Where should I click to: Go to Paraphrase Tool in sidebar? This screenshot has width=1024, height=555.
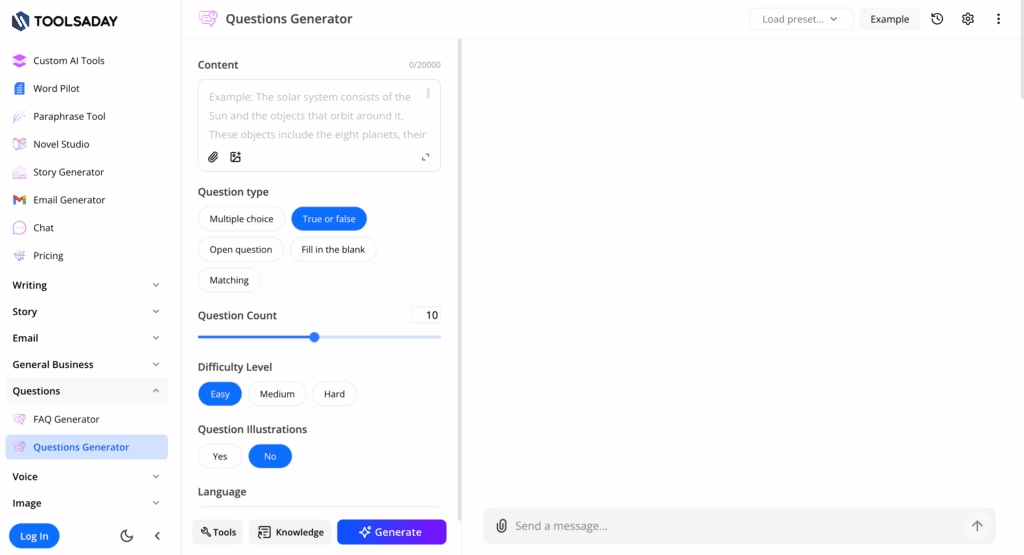(69, 116)
